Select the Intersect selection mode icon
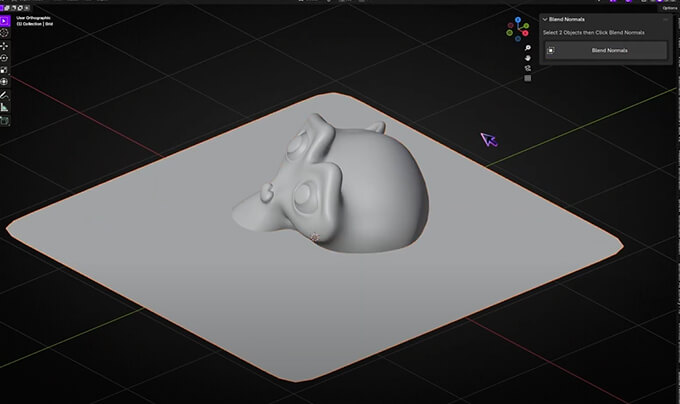 point(26,7)
